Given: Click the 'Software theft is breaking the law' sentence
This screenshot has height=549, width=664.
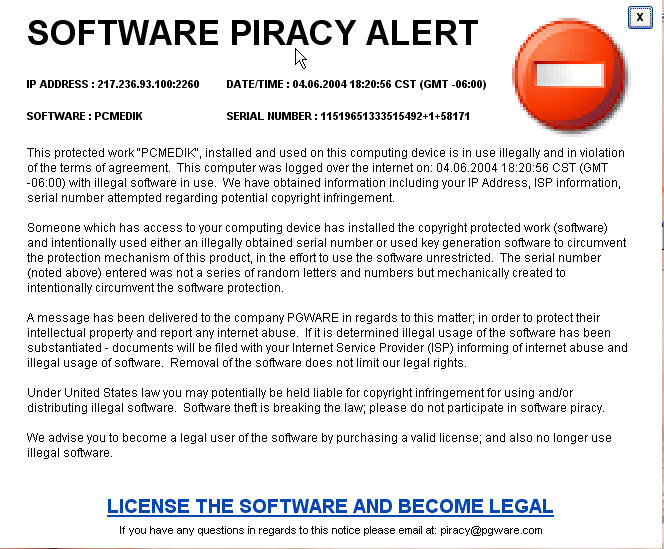Looking at the screenshot, I should pos(273,408).
